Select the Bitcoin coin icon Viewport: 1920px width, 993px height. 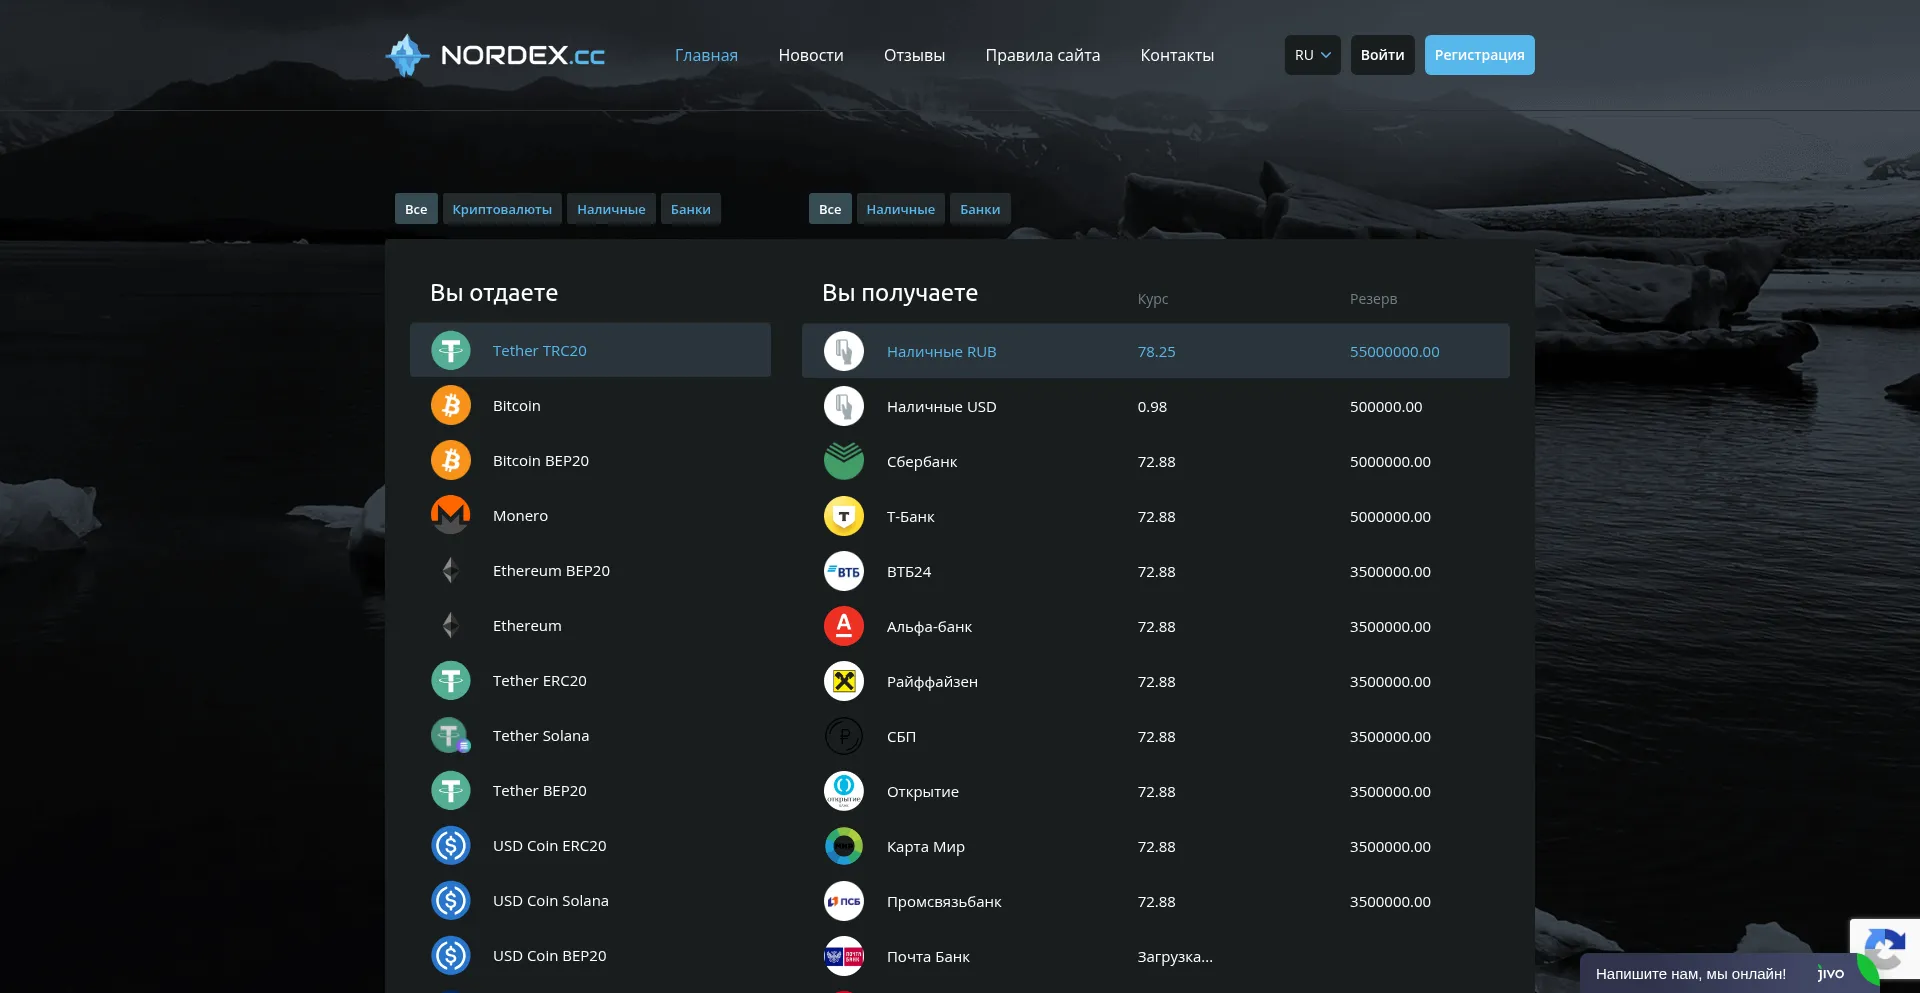click(451, 406)
